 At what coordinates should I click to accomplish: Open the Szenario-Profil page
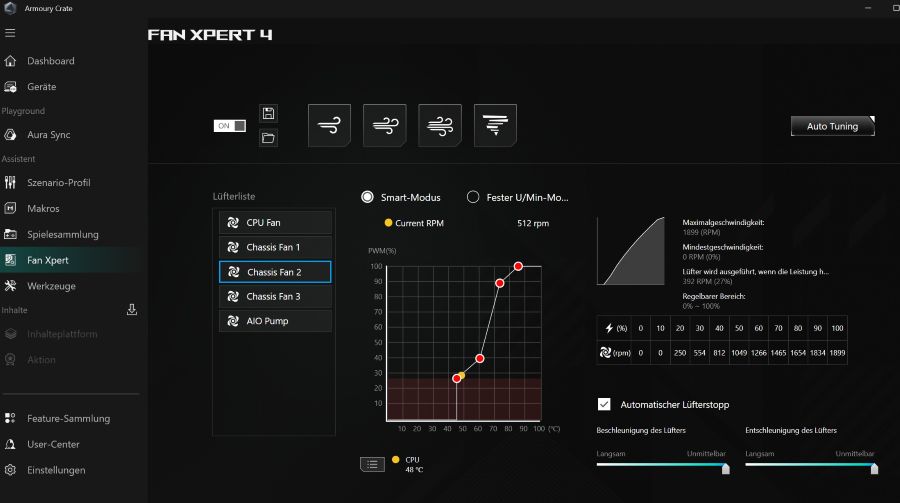58,183
